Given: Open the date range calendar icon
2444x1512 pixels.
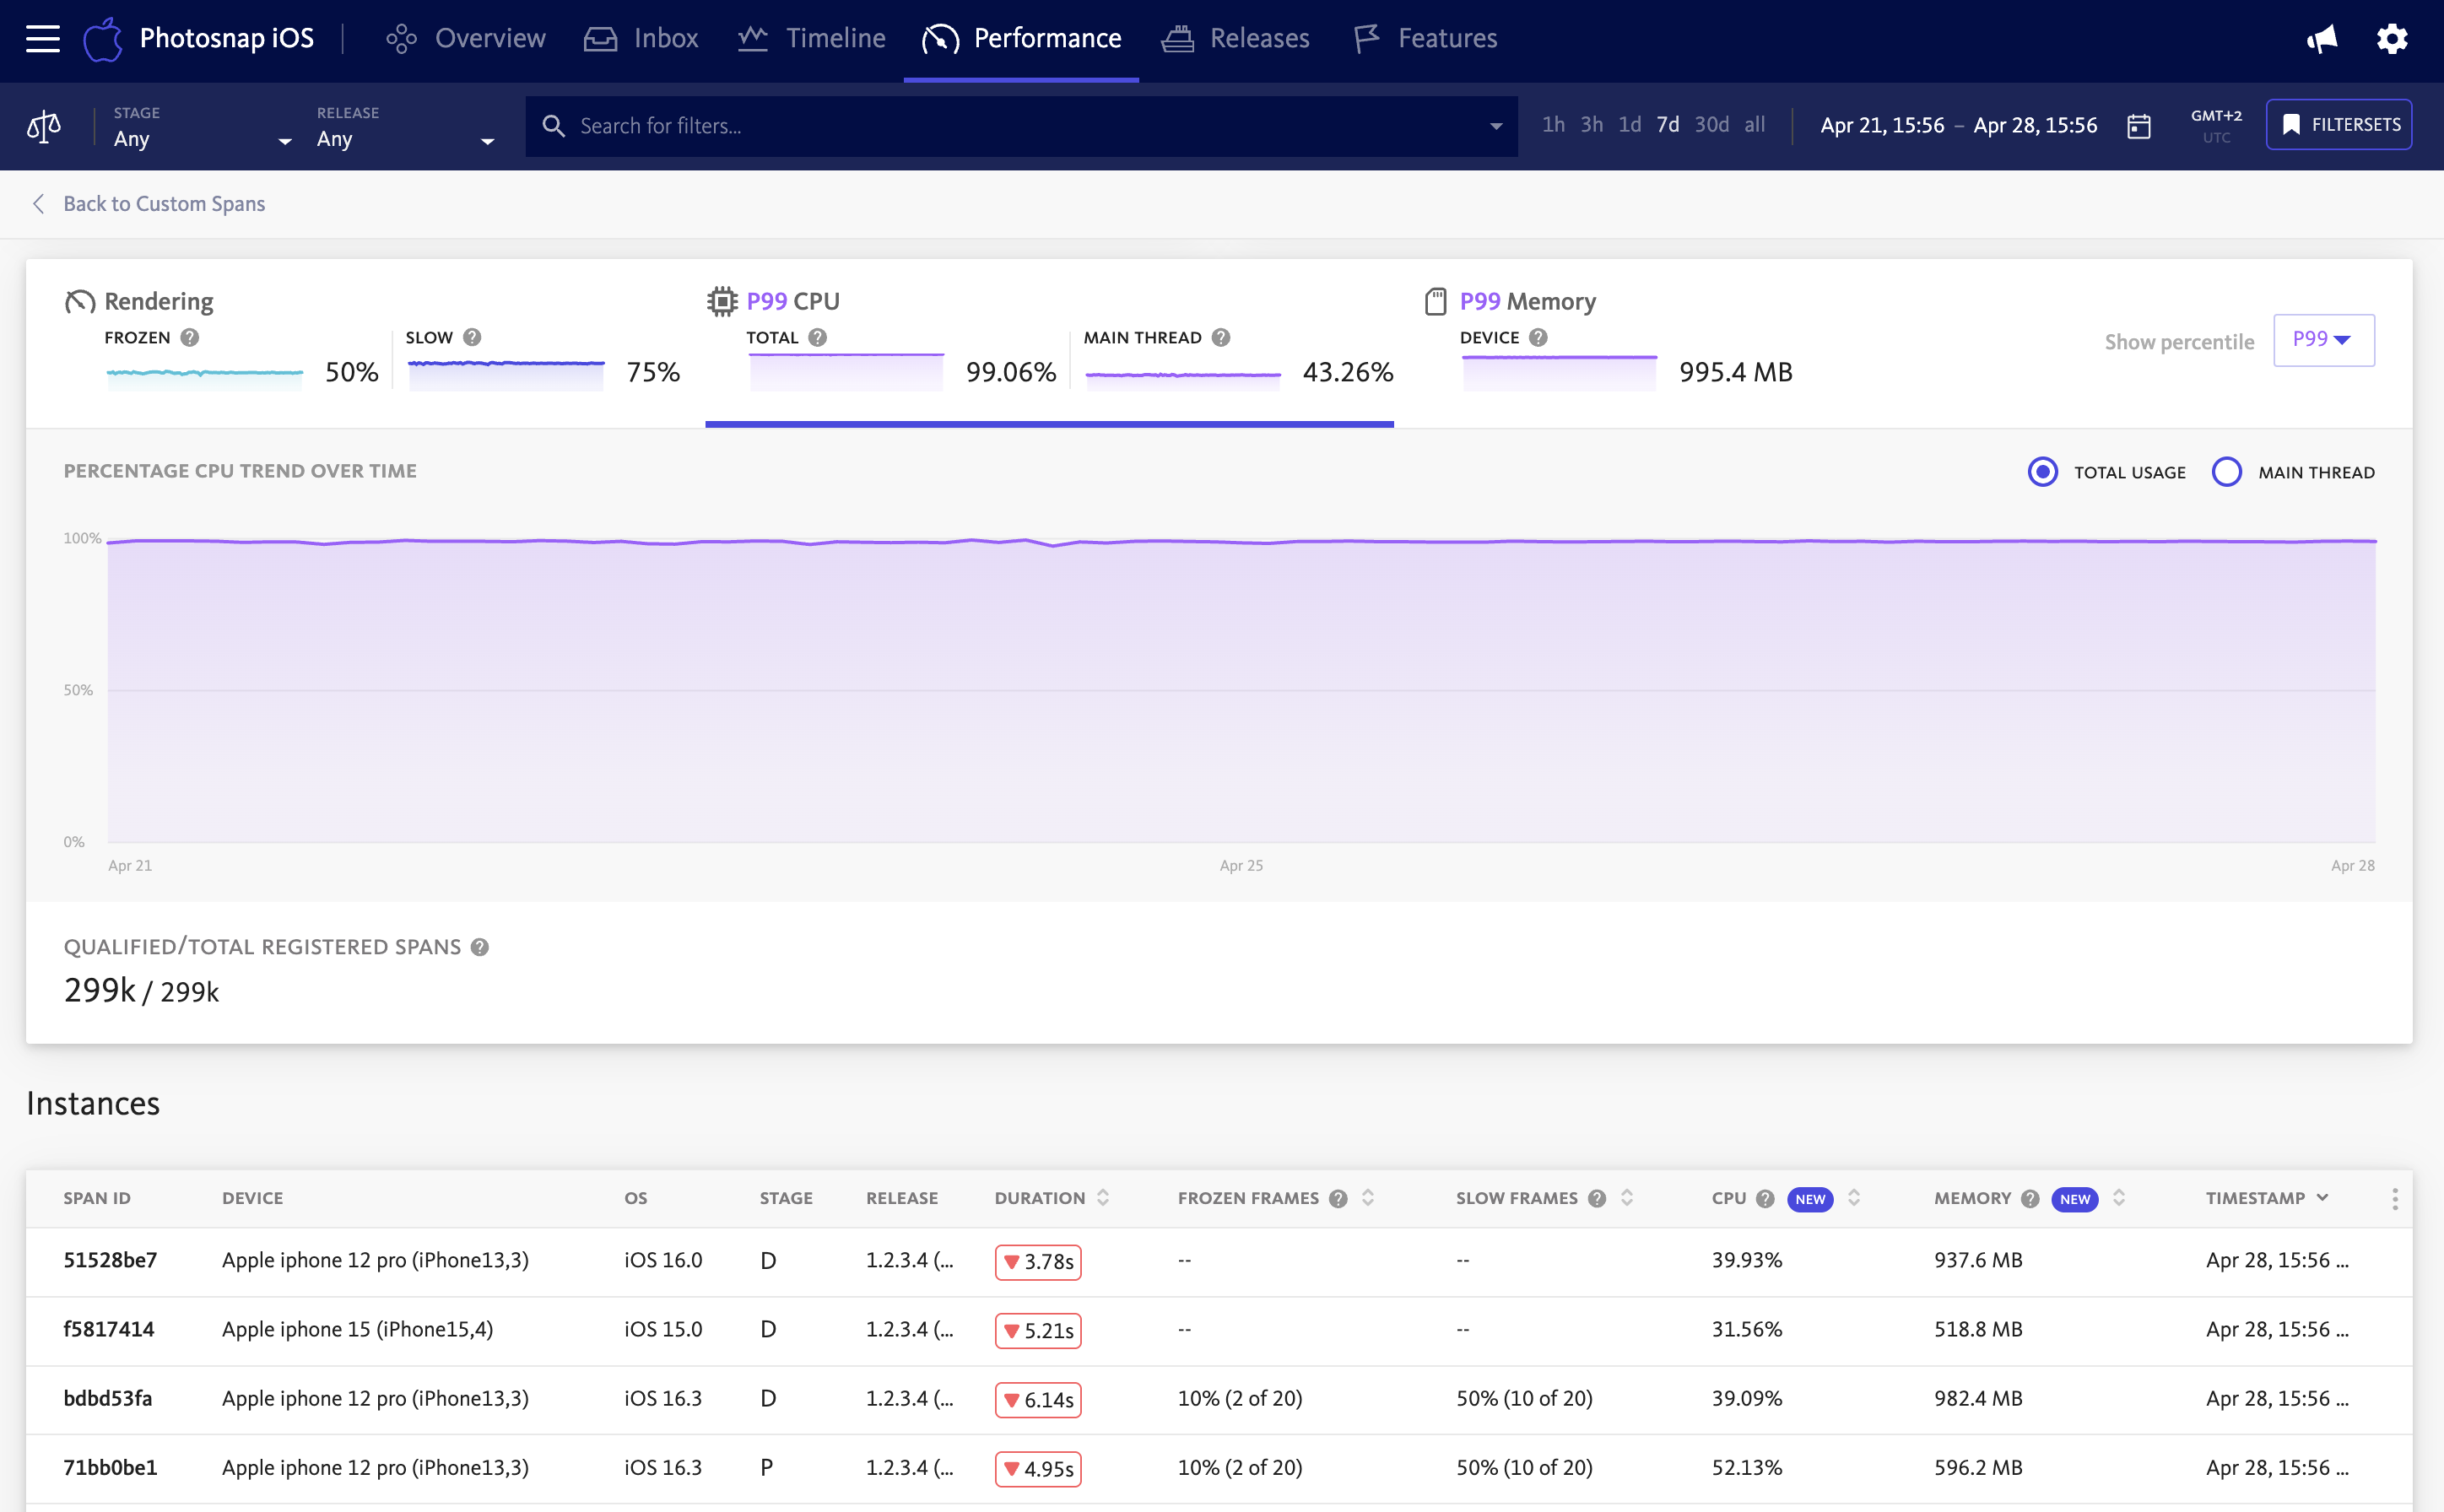Looking at the screenshot, I should tap(2138, 126).
